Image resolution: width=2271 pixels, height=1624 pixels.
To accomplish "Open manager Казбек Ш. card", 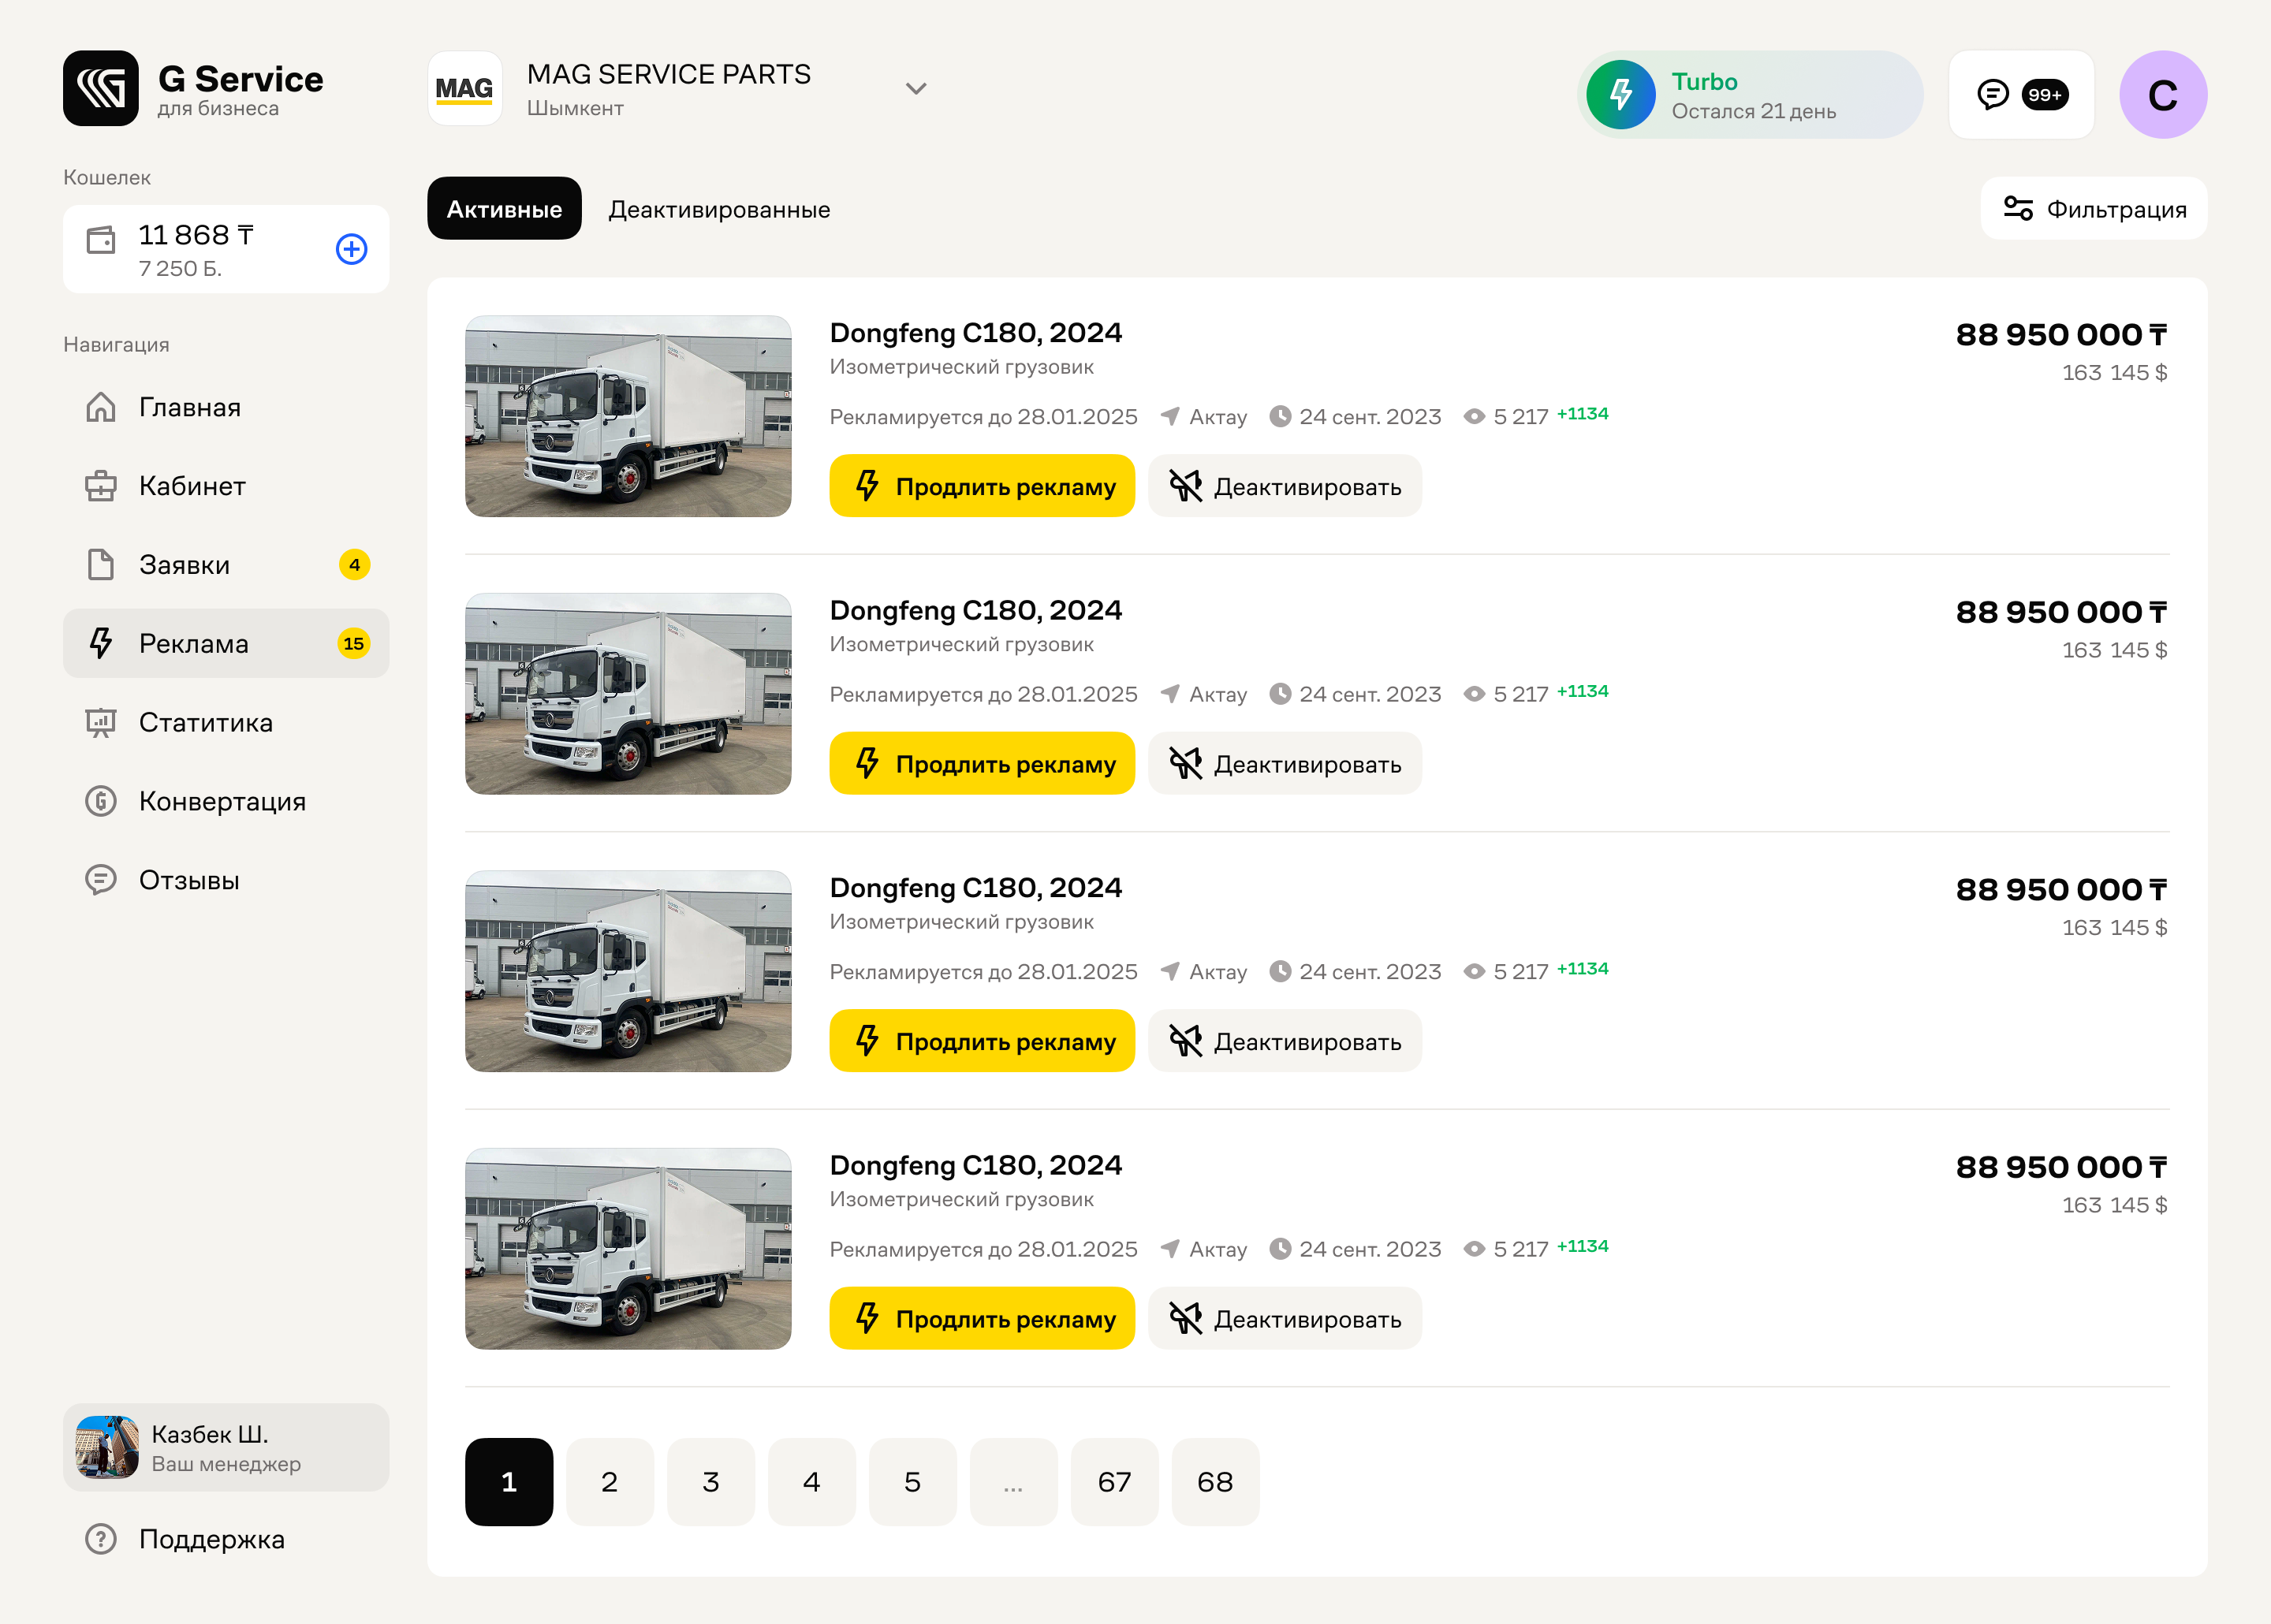I will [x=226, y=1447].
